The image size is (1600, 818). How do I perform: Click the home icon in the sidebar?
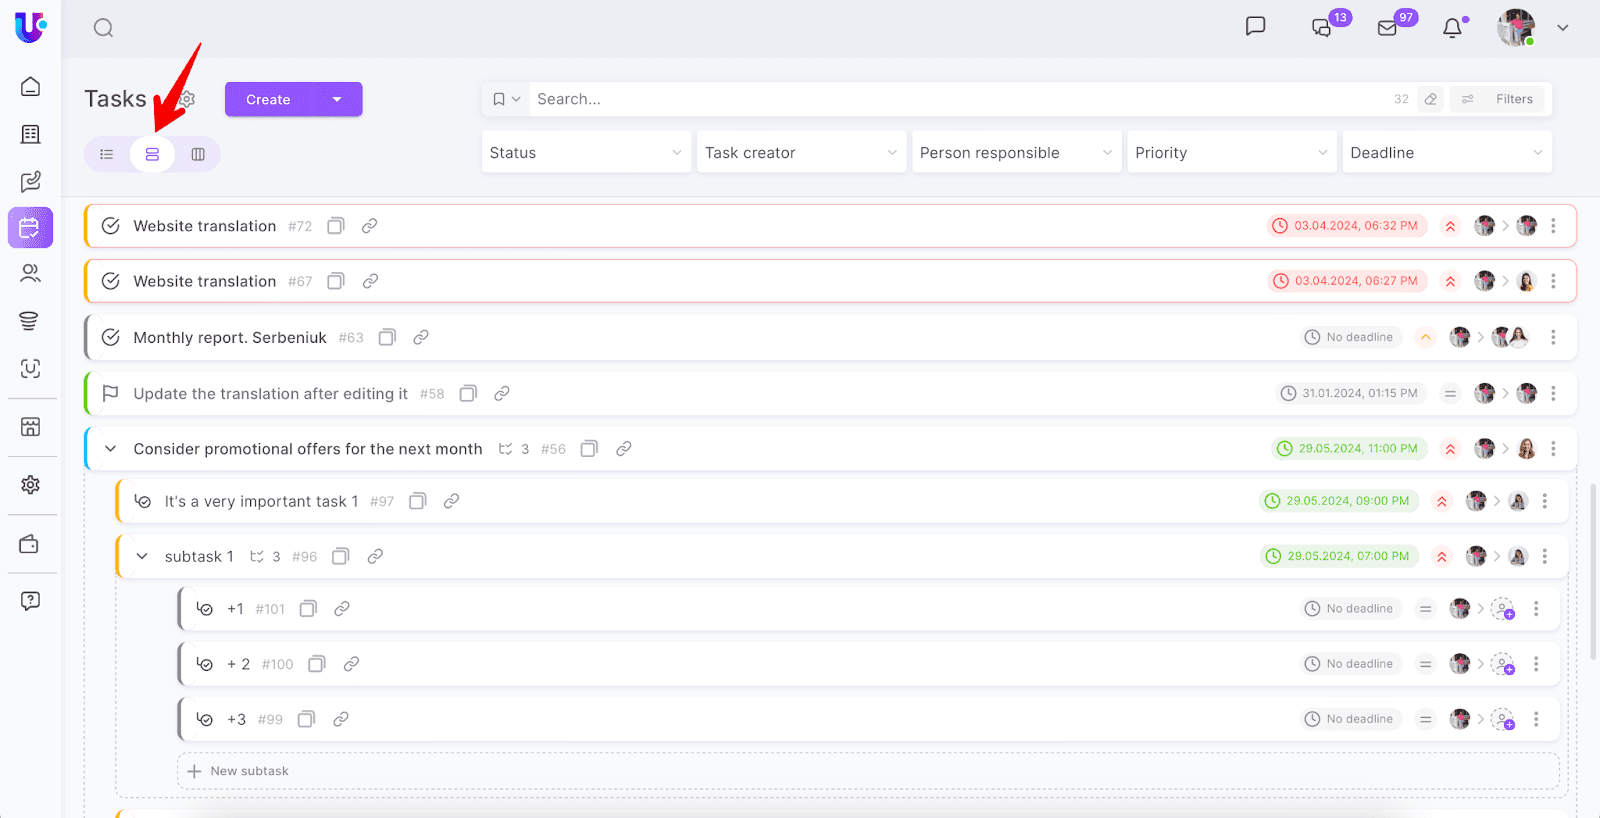click(31, 87)
